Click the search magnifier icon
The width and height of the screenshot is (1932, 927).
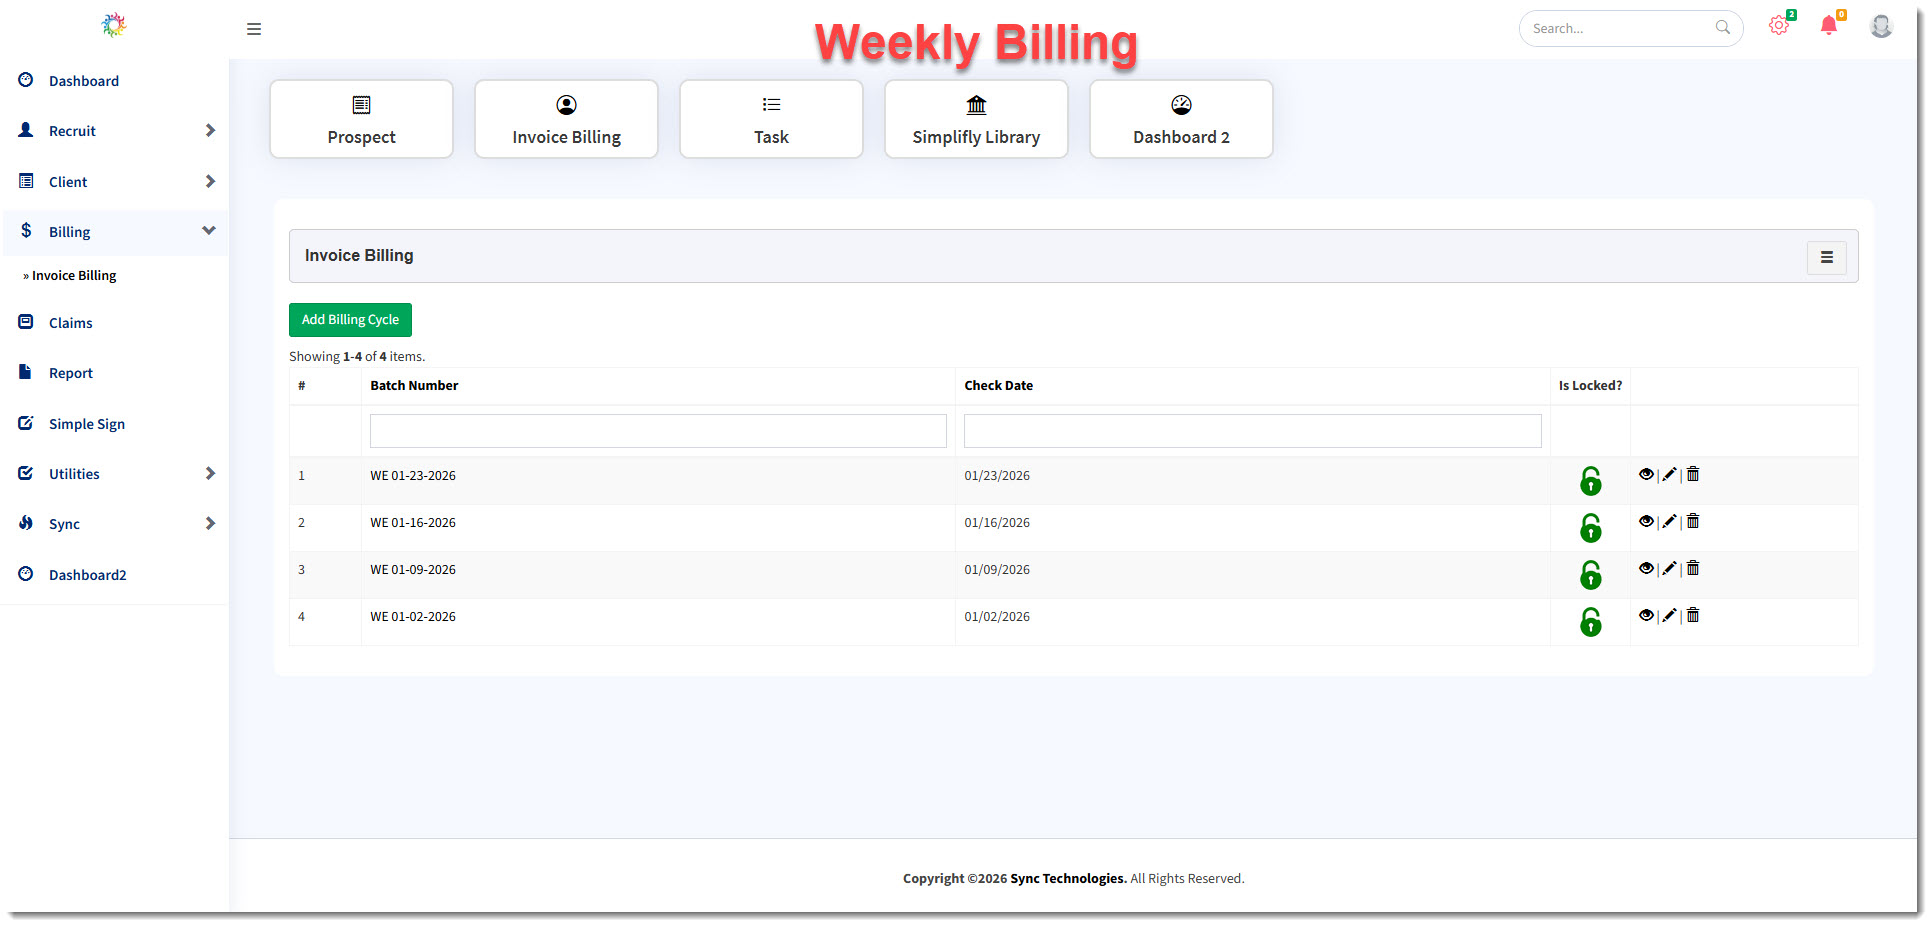click(1722, 28)
